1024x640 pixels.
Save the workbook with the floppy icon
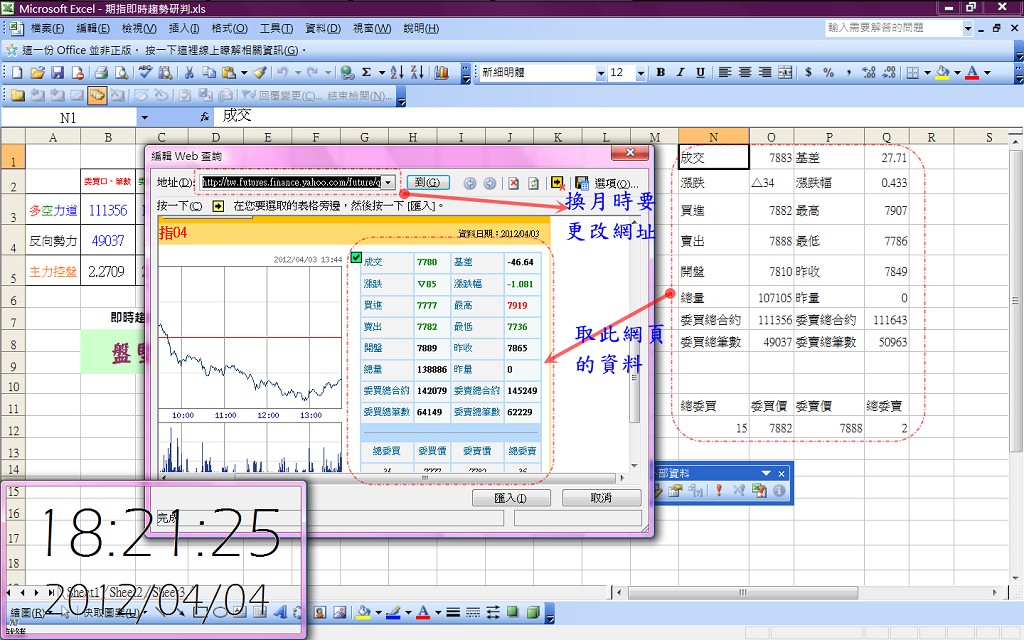pos(57,72)
